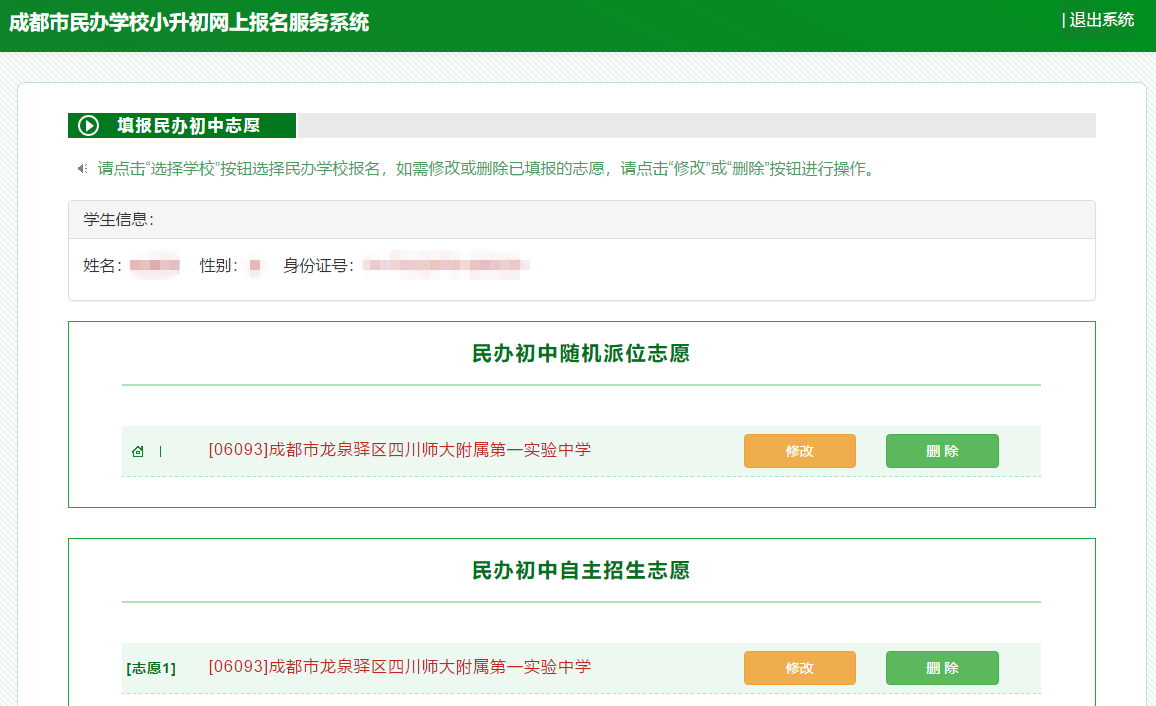The image size is (1156, 706).
Task: Log out via 退出系统 link
Action: 1101,20
